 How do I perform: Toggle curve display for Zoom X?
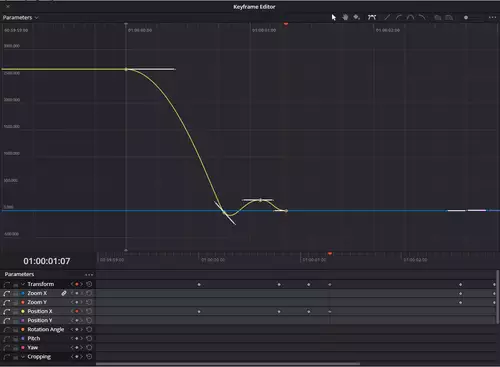click(x=7, y=294)
